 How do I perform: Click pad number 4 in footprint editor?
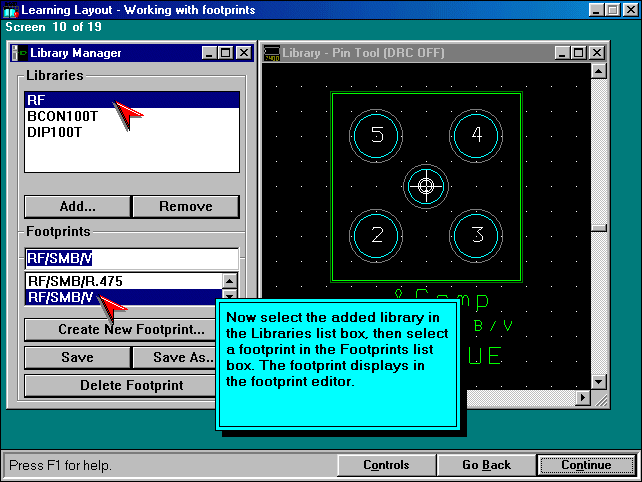pos(476,136)
